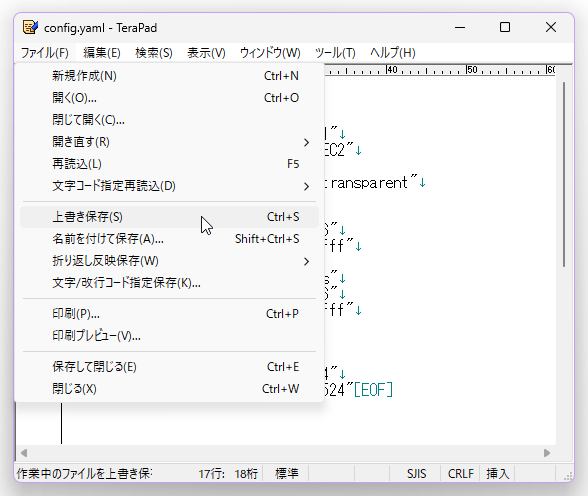Expand the 開き直す(R) submenu

[x=170, y=142]
